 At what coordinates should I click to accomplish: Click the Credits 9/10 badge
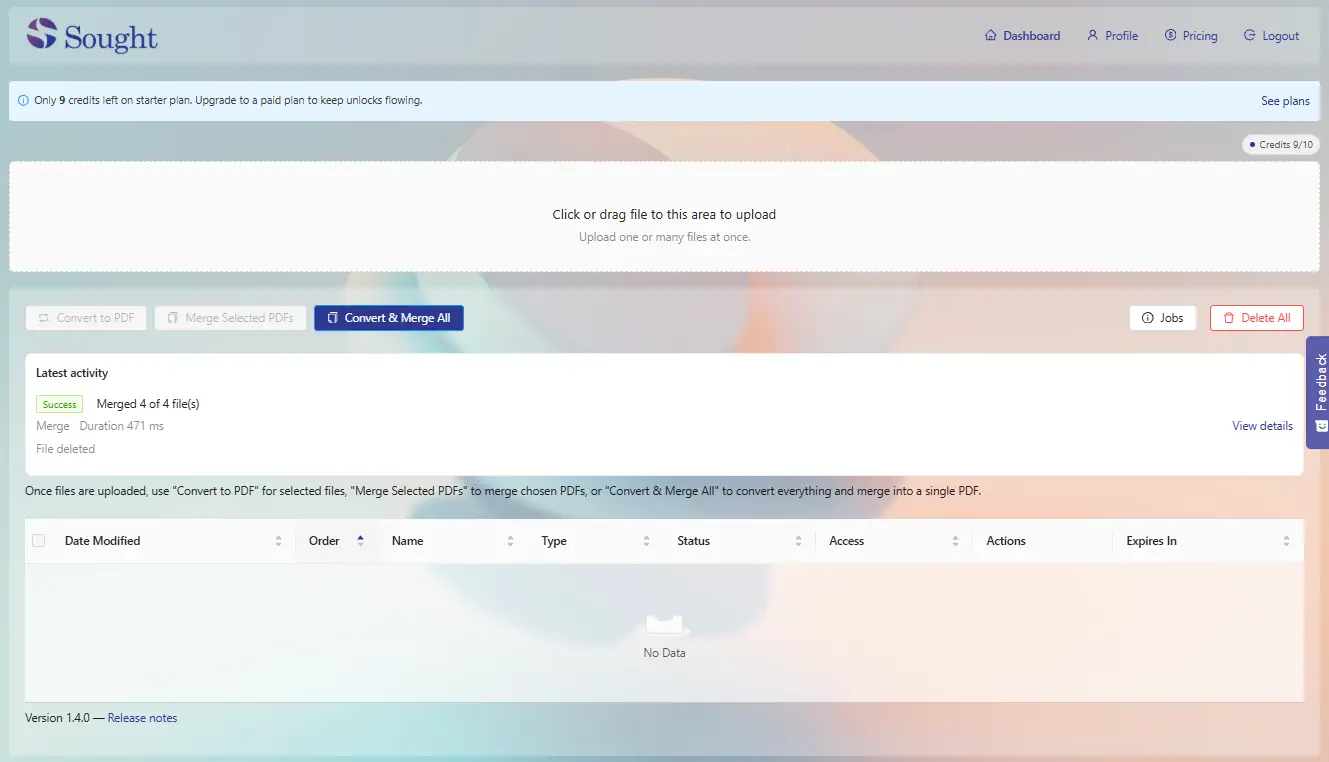1280,145
